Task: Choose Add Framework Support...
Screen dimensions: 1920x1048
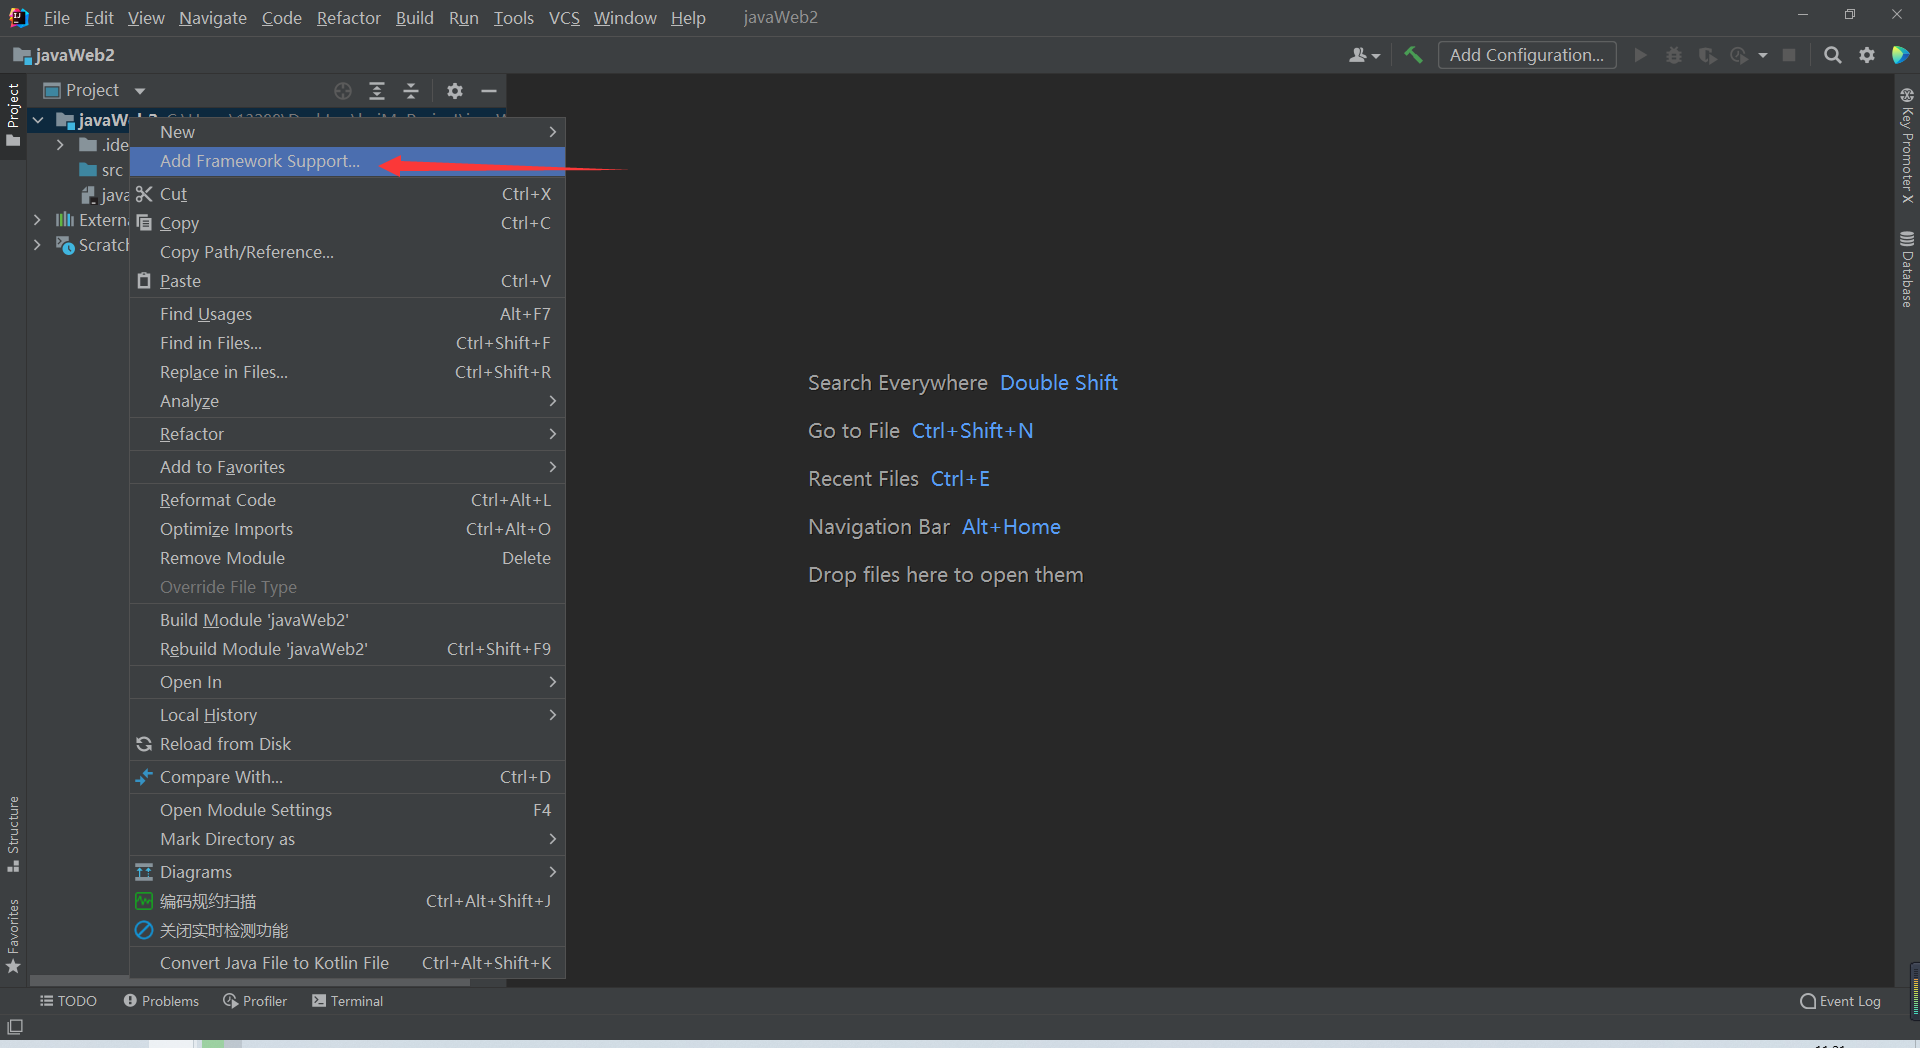Action: [348, 161]
